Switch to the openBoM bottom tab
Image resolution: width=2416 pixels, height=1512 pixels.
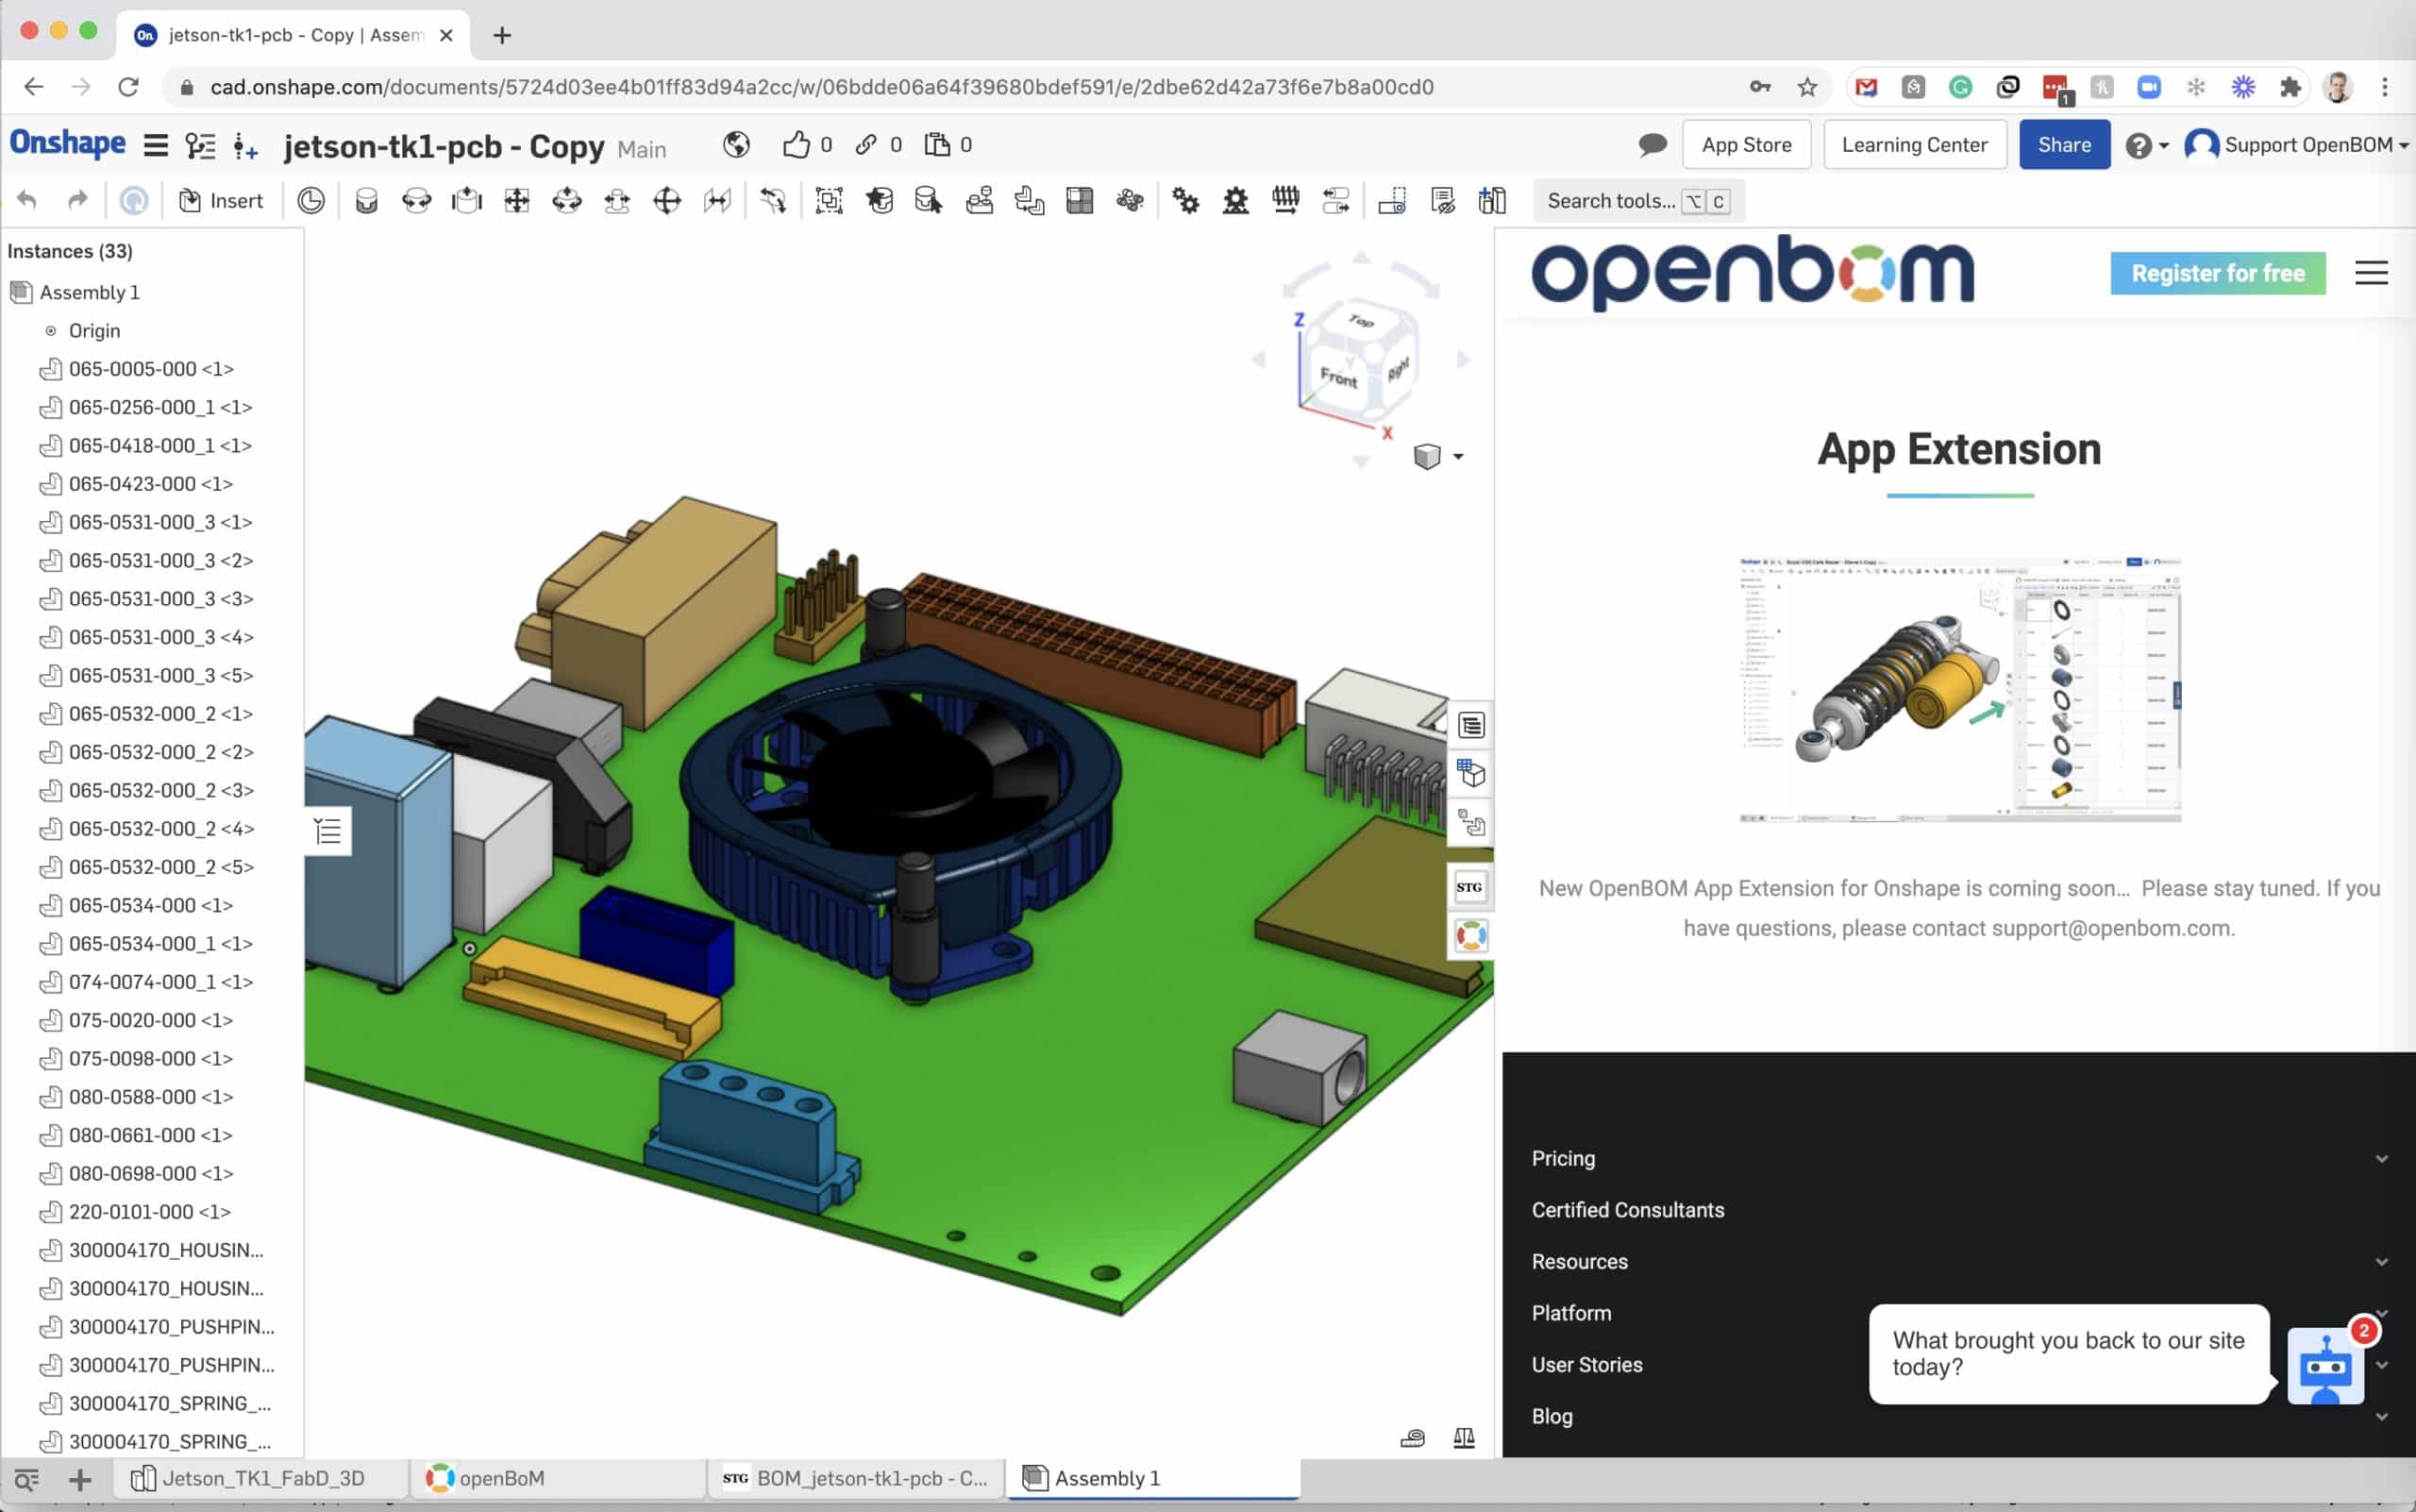click(558, 1478)
